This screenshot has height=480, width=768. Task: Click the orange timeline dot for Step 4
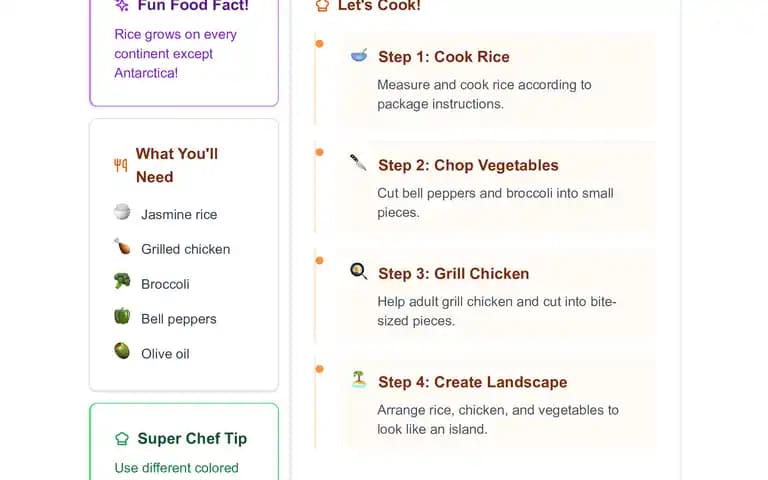click(319, 369)
